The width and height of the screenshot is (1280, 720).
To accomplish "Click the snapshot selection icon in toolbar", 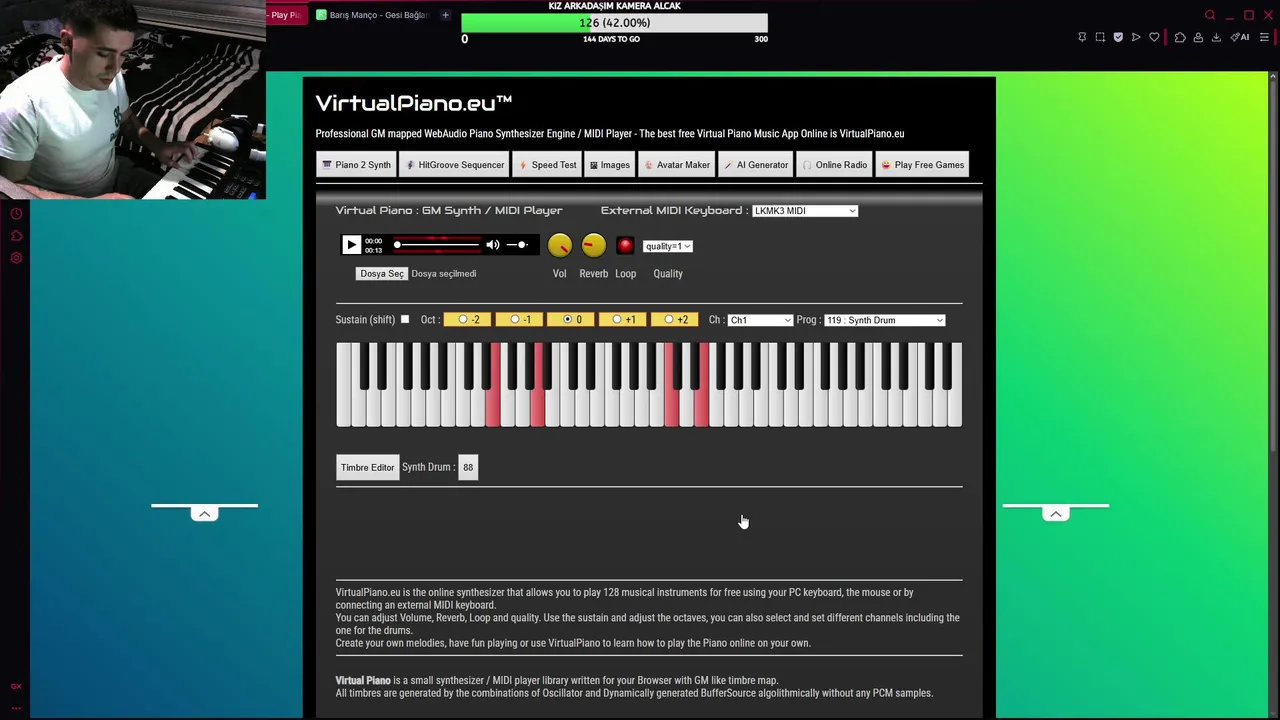I will pyautogui.click(x=1100, y=37).
